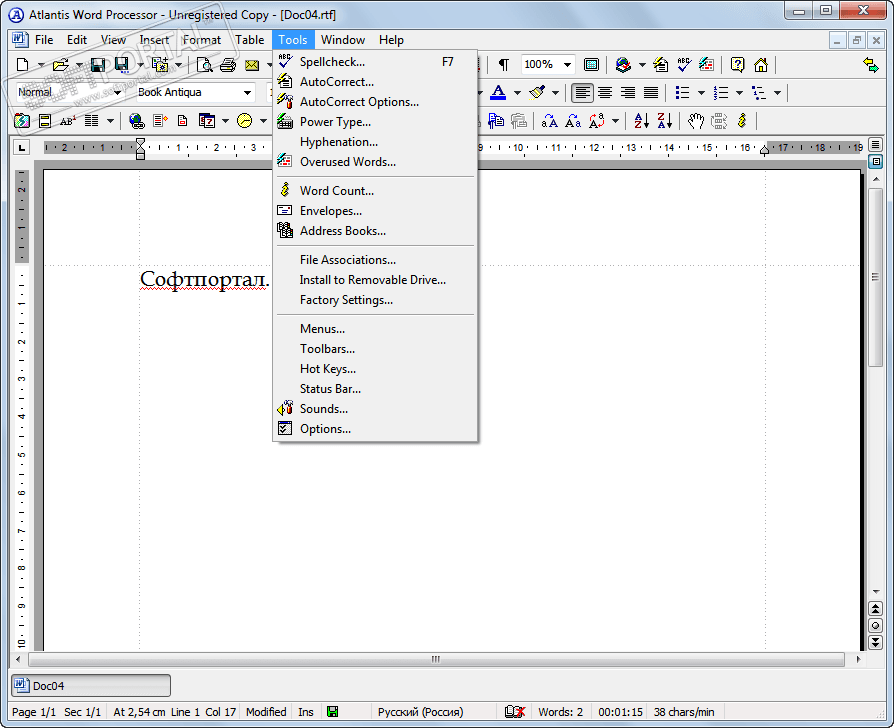Toggle justify alignment
Image resolution: width=894 pixels, height=728 pixels.
pos(651,92)
